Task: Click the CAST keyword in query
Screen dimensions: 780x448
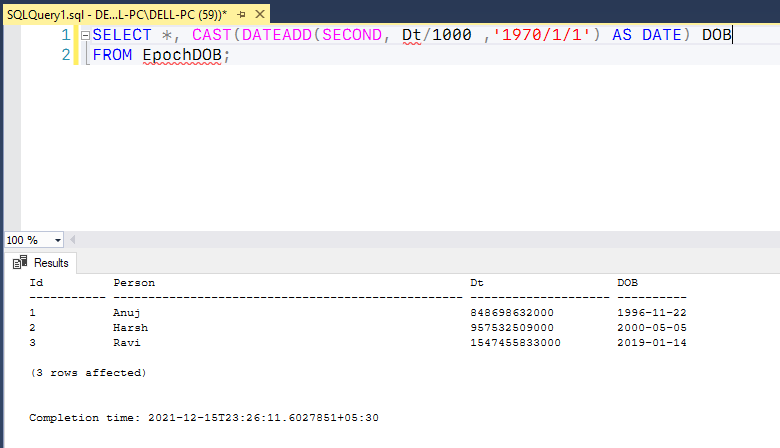Action: click(211, 35)
